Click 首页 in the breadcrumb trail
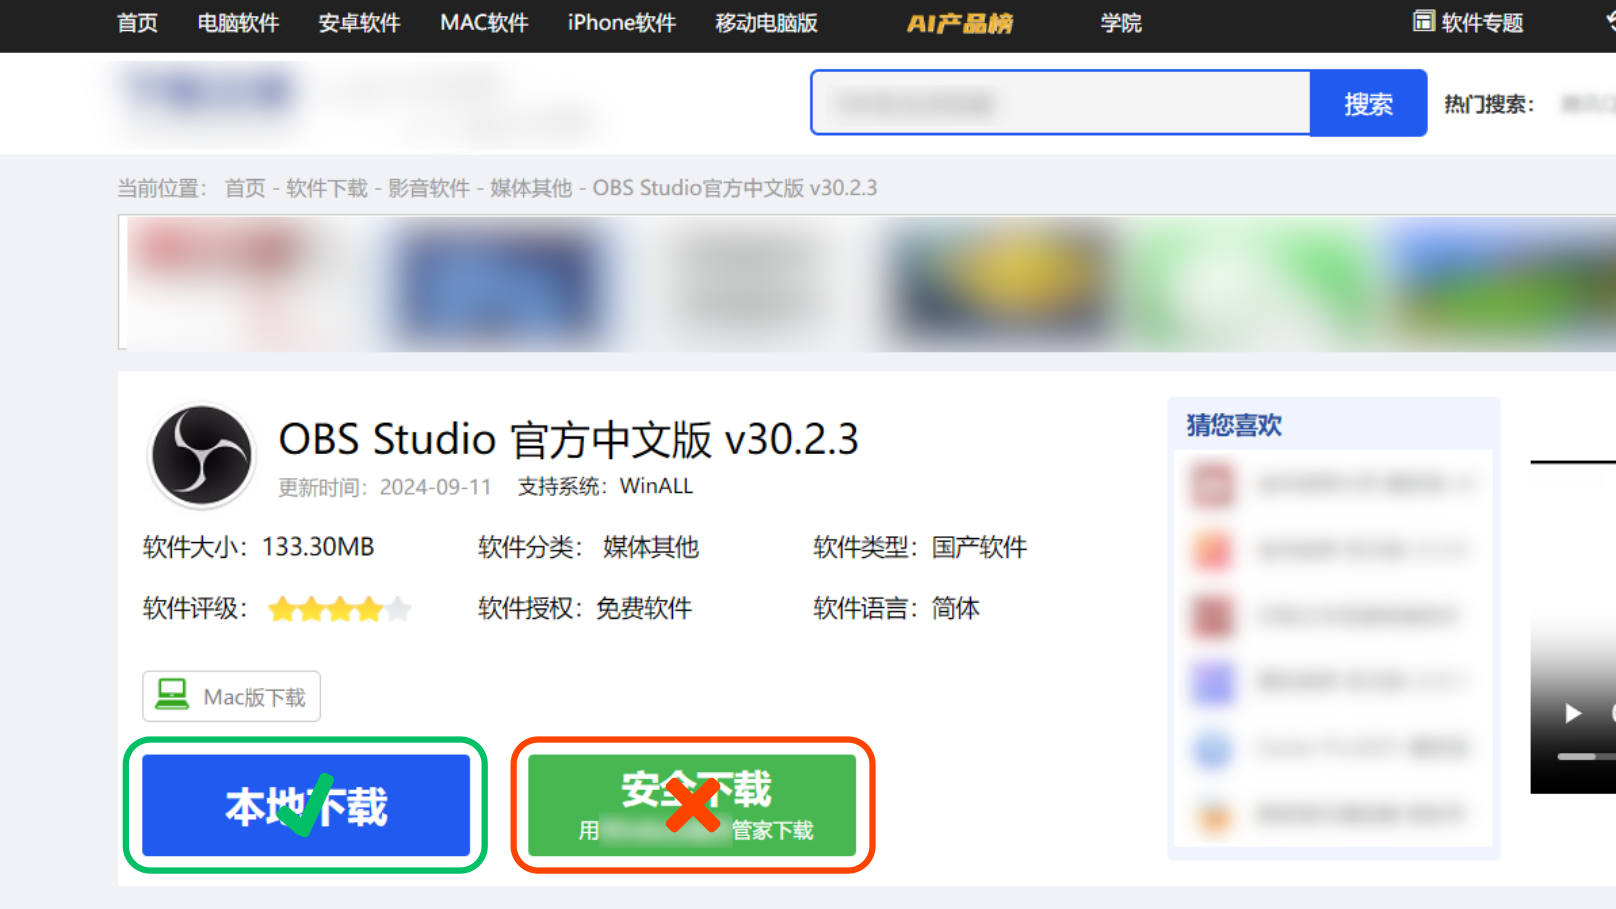The image size is (1616, 909). tap(245, 188)
